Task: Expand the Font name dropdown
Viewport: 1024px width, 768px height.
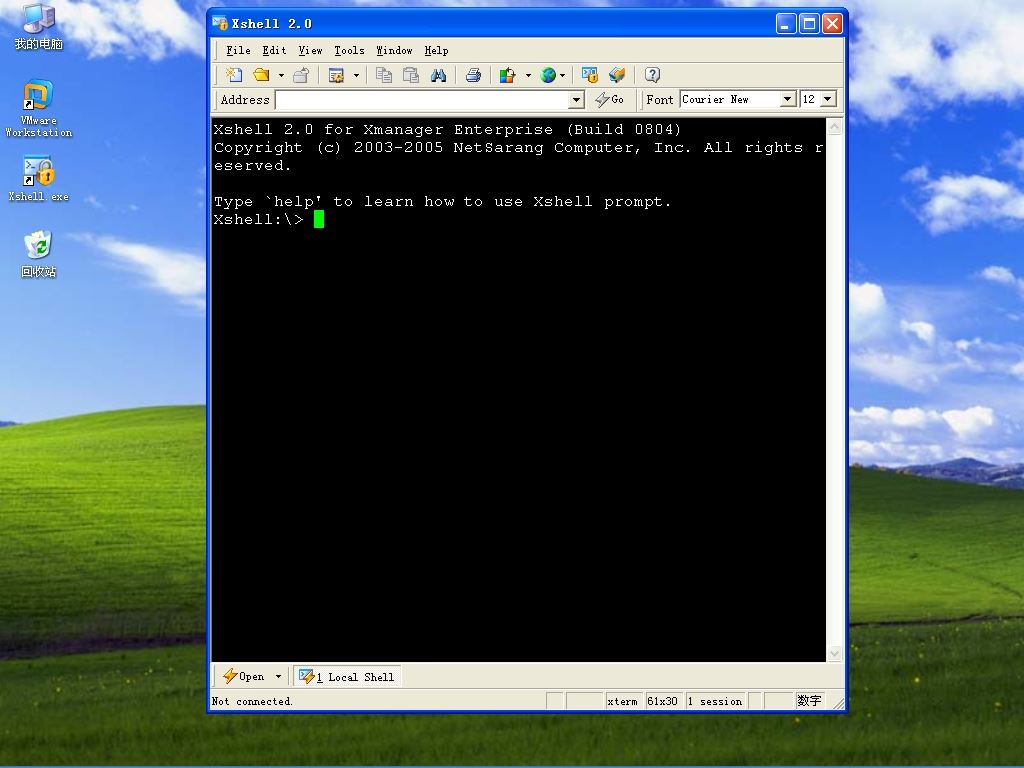Action: point(788,99)
